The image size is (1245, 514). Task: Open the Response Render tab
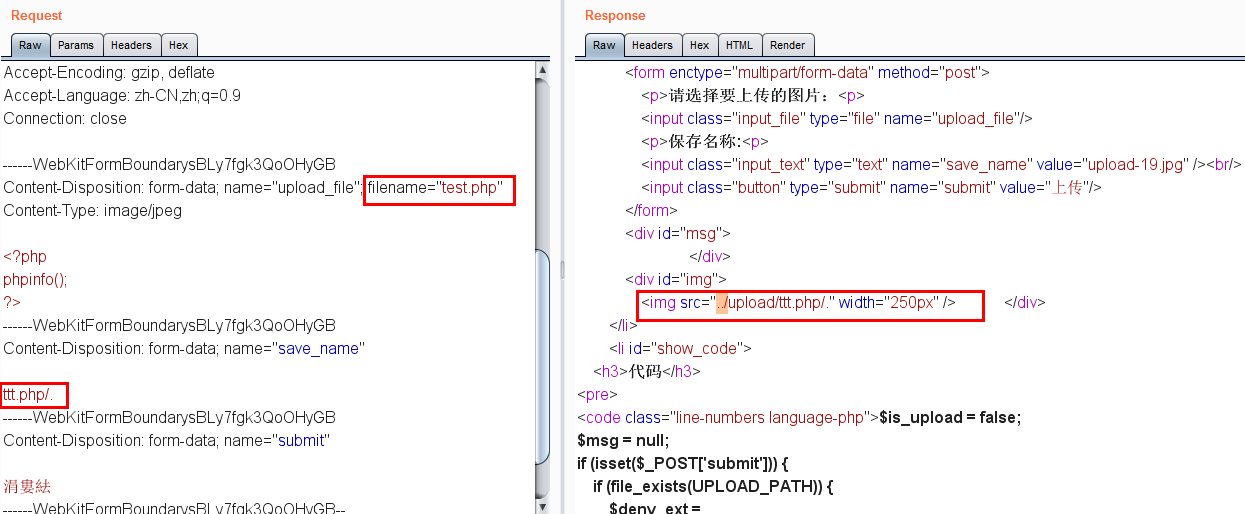(788, 45)
